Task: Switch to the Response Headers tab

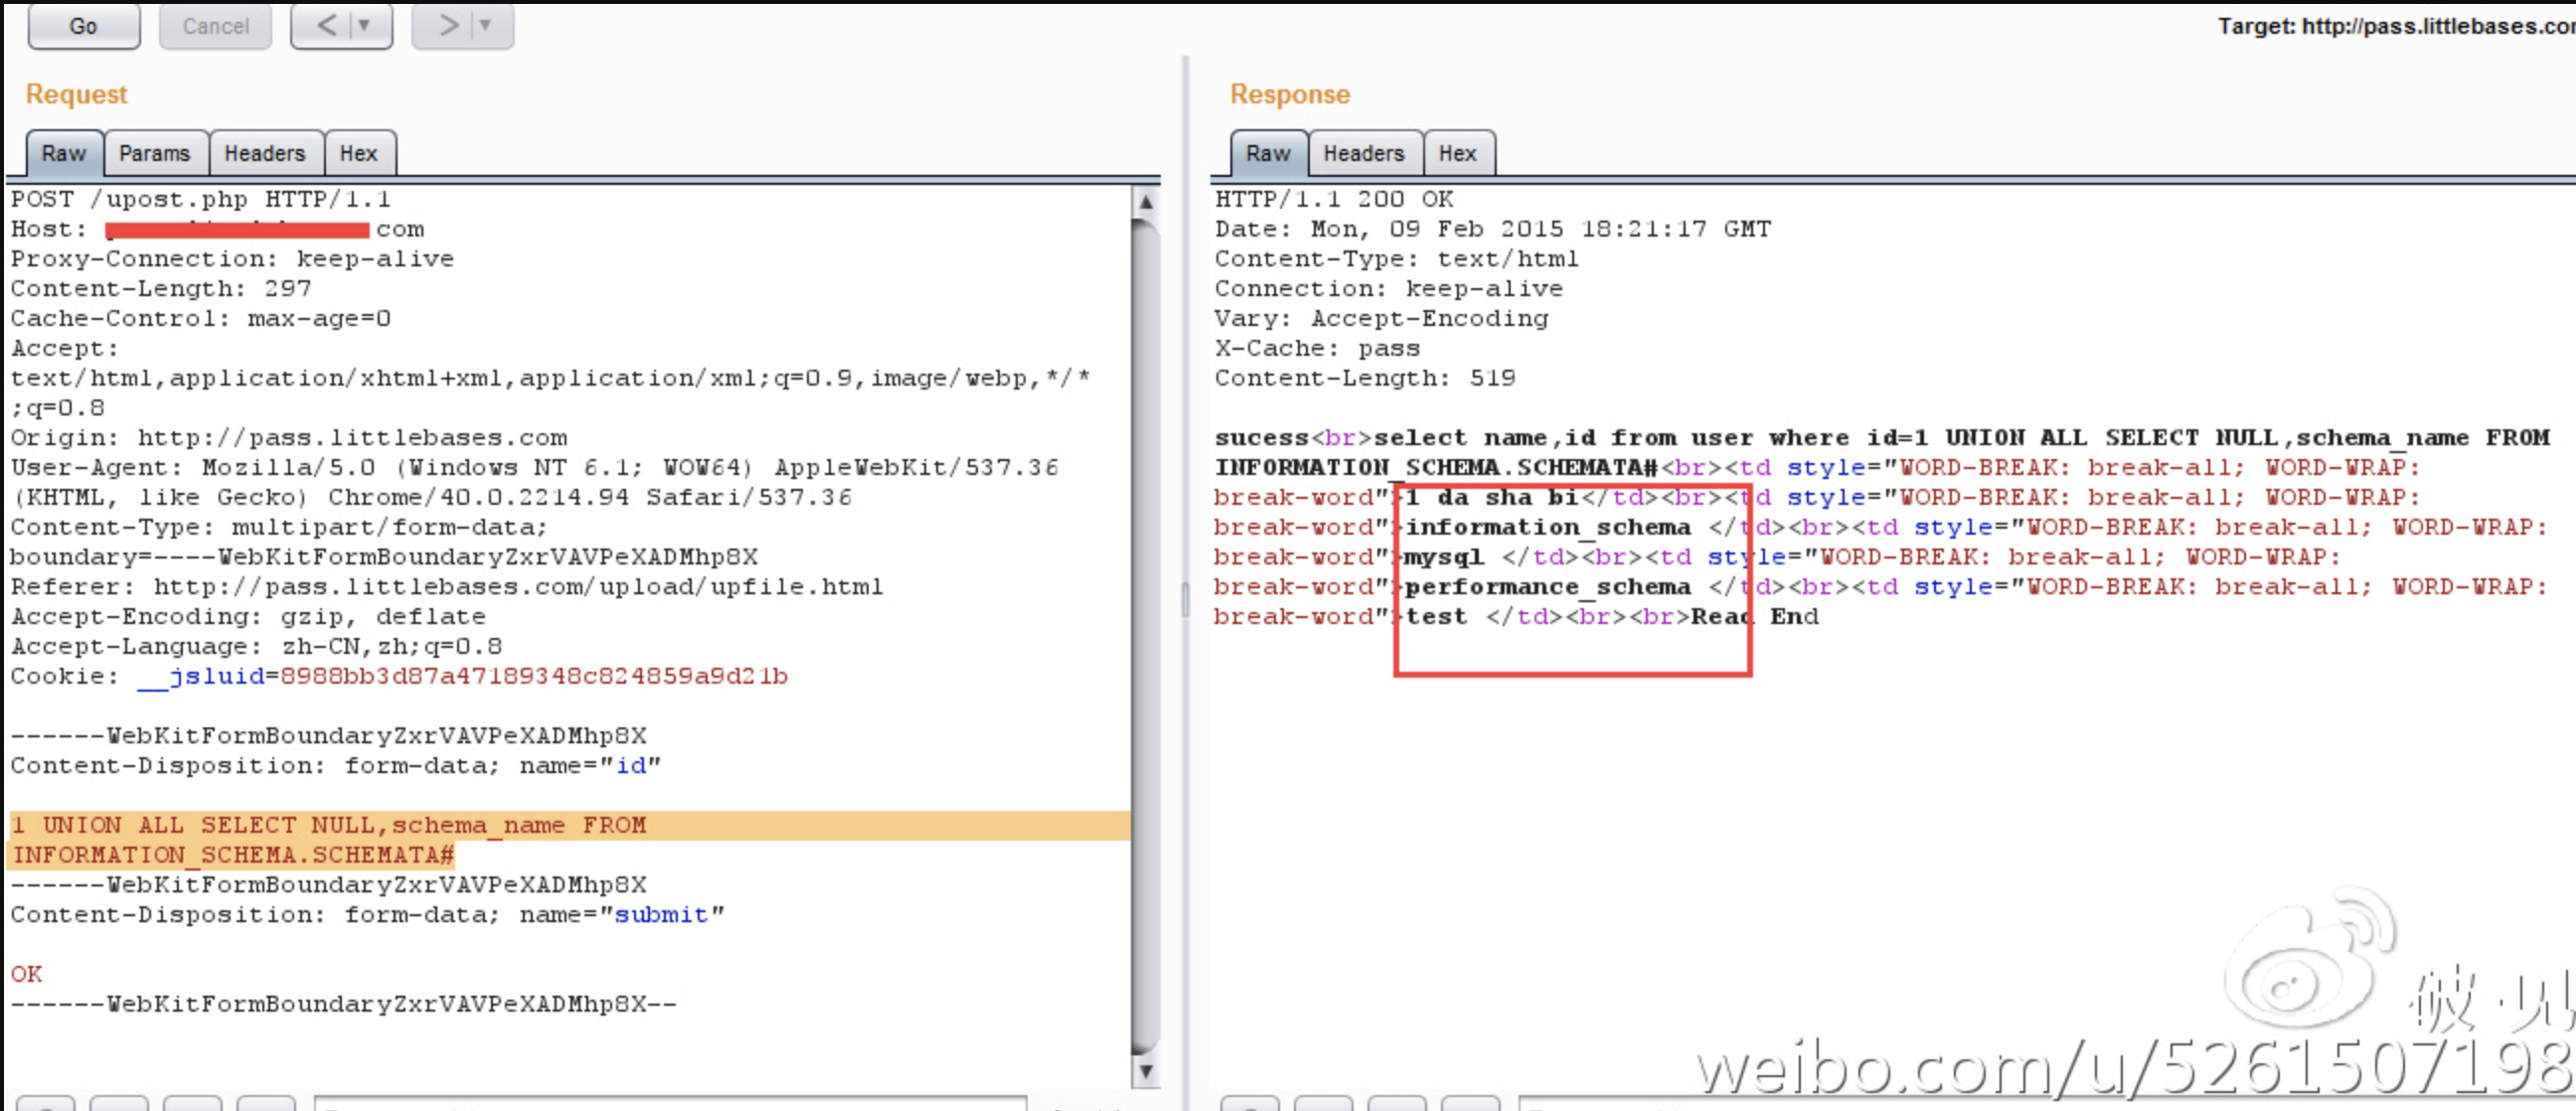Action: (1363, 153)
